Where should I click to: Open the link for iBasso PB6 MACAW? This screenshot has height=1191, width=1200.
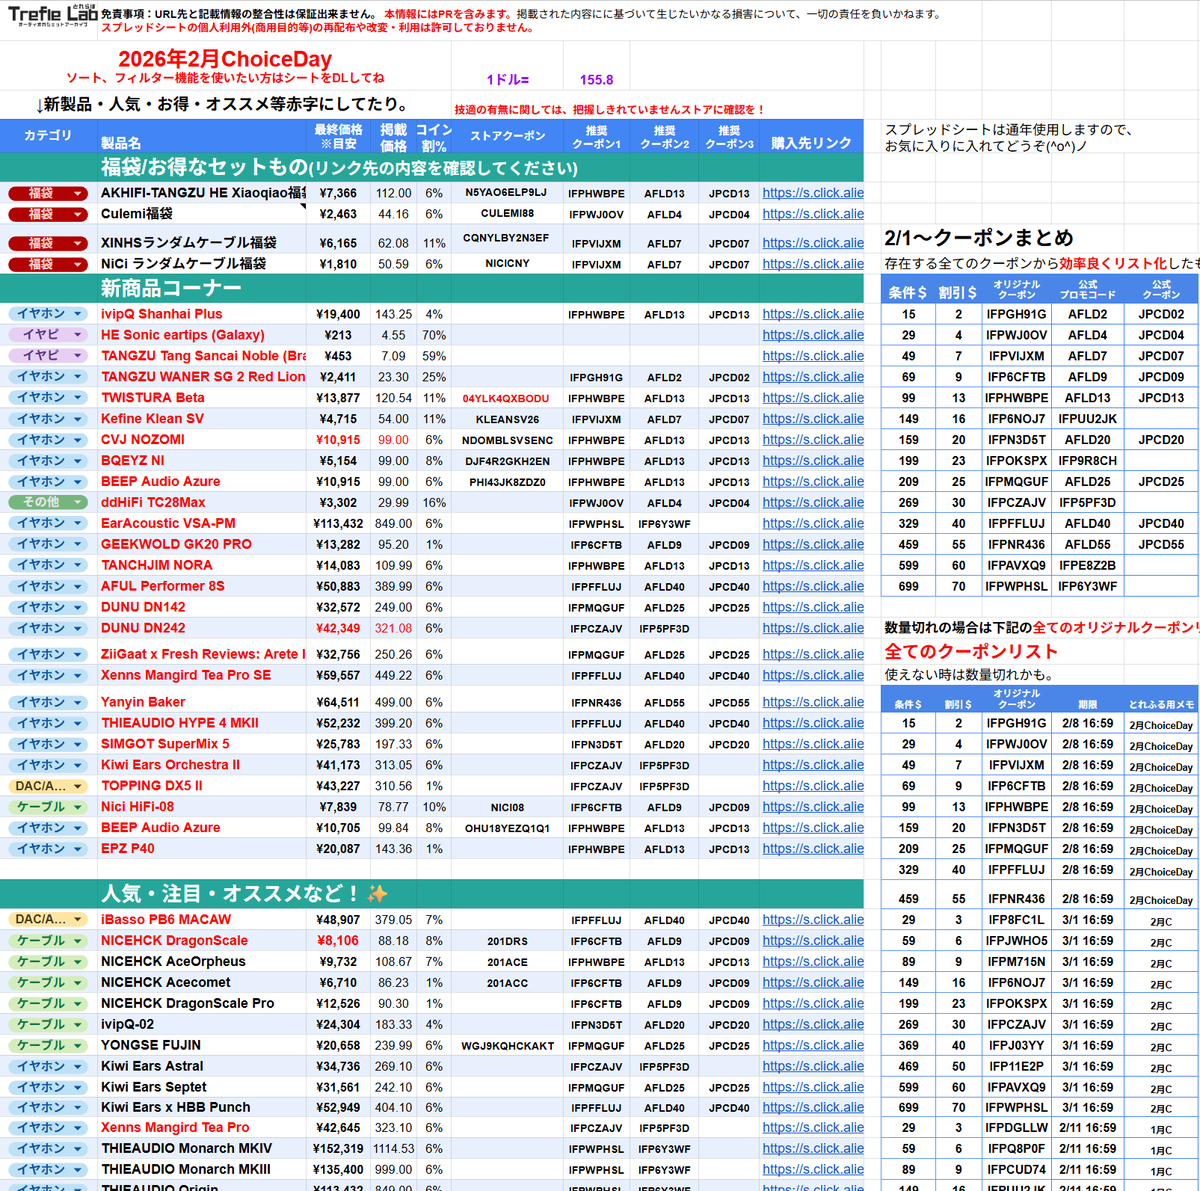tap(813, 920)
